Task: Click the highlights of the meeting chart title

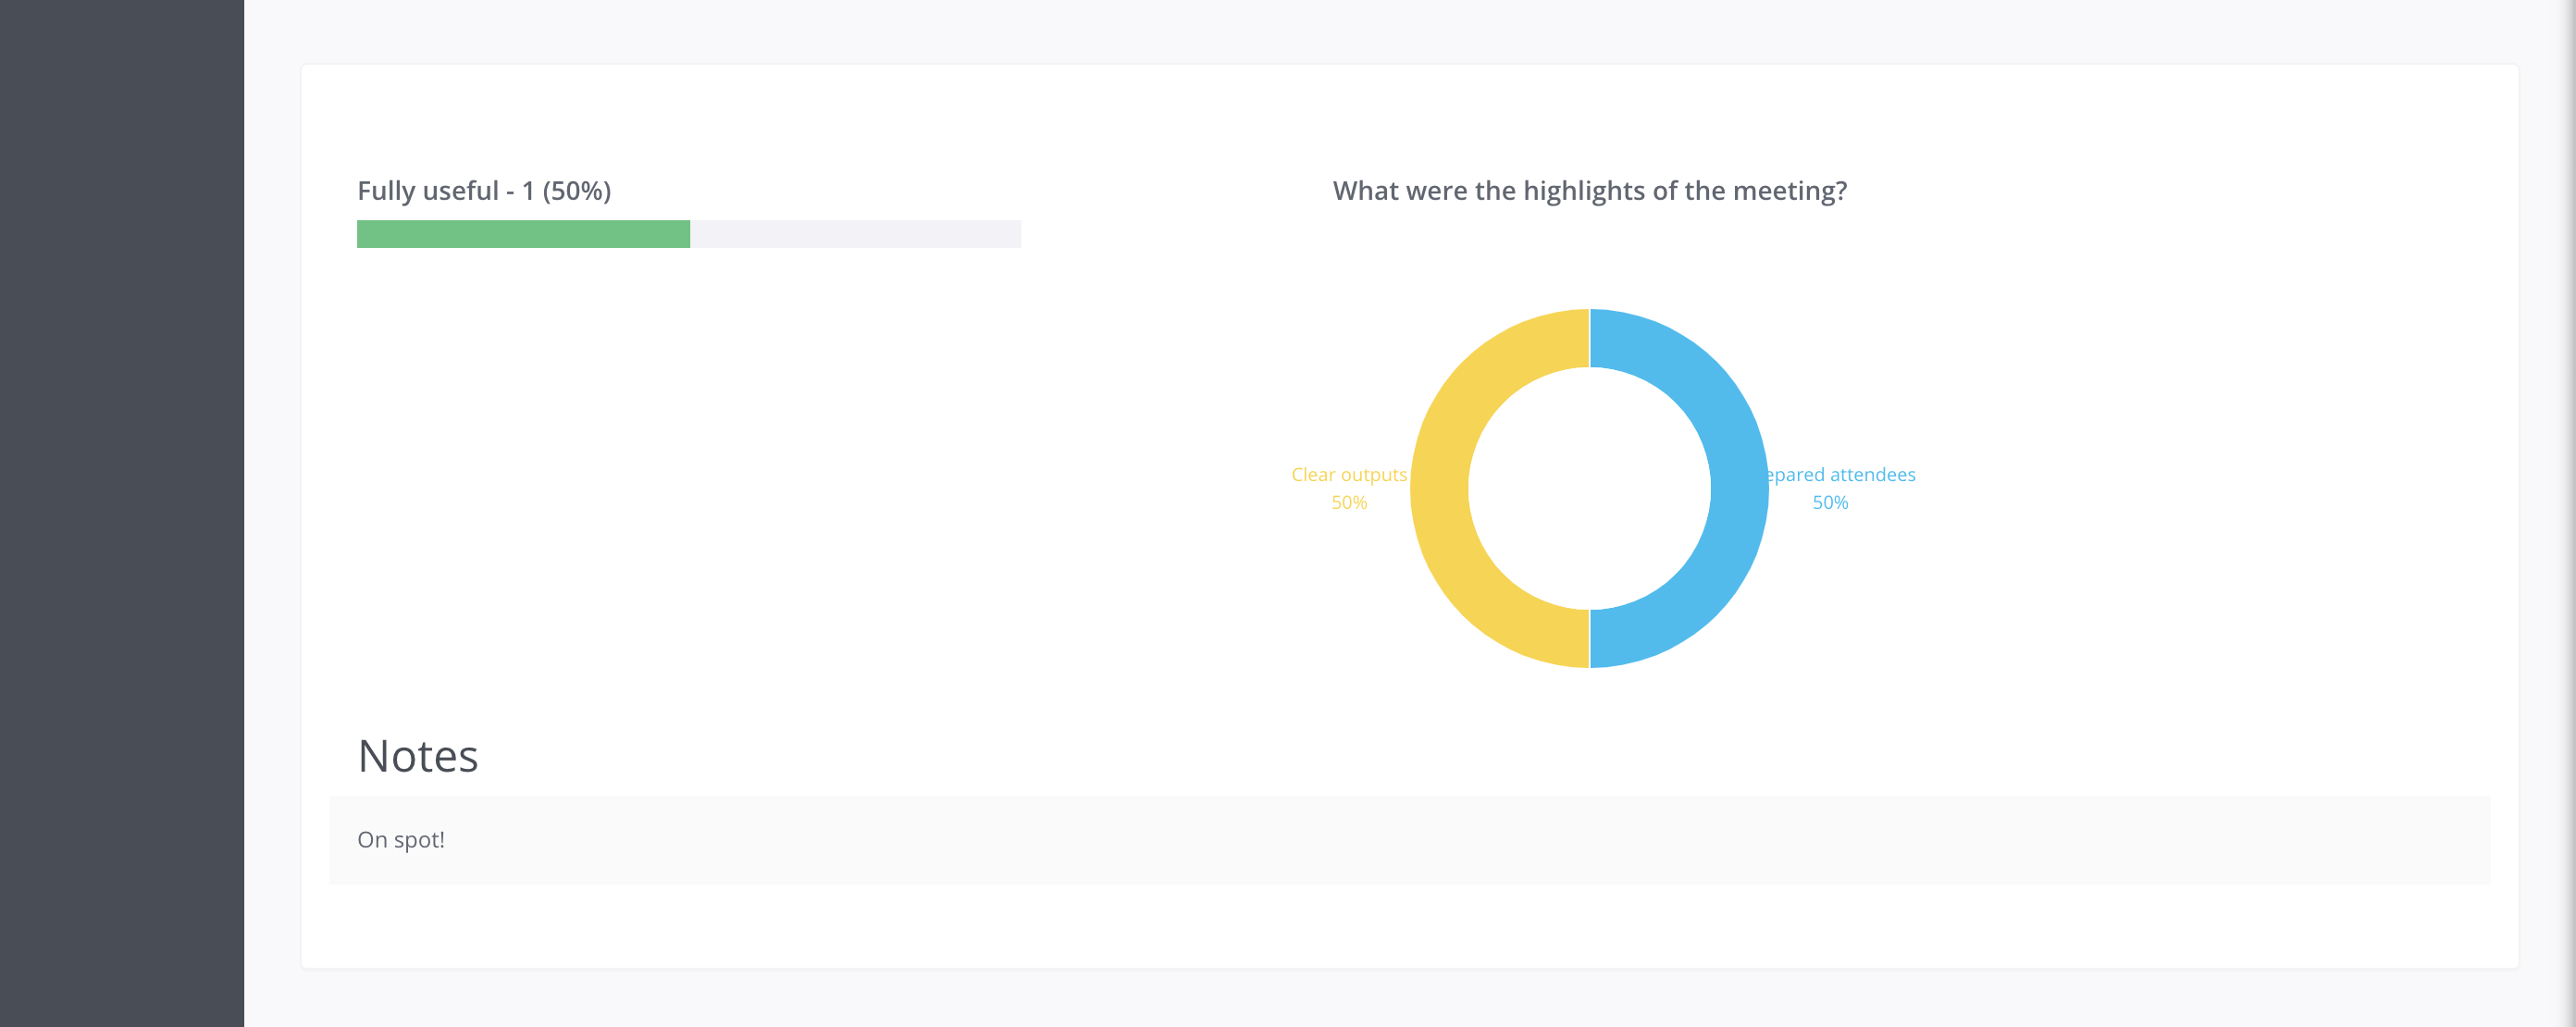Action: 1589,191
